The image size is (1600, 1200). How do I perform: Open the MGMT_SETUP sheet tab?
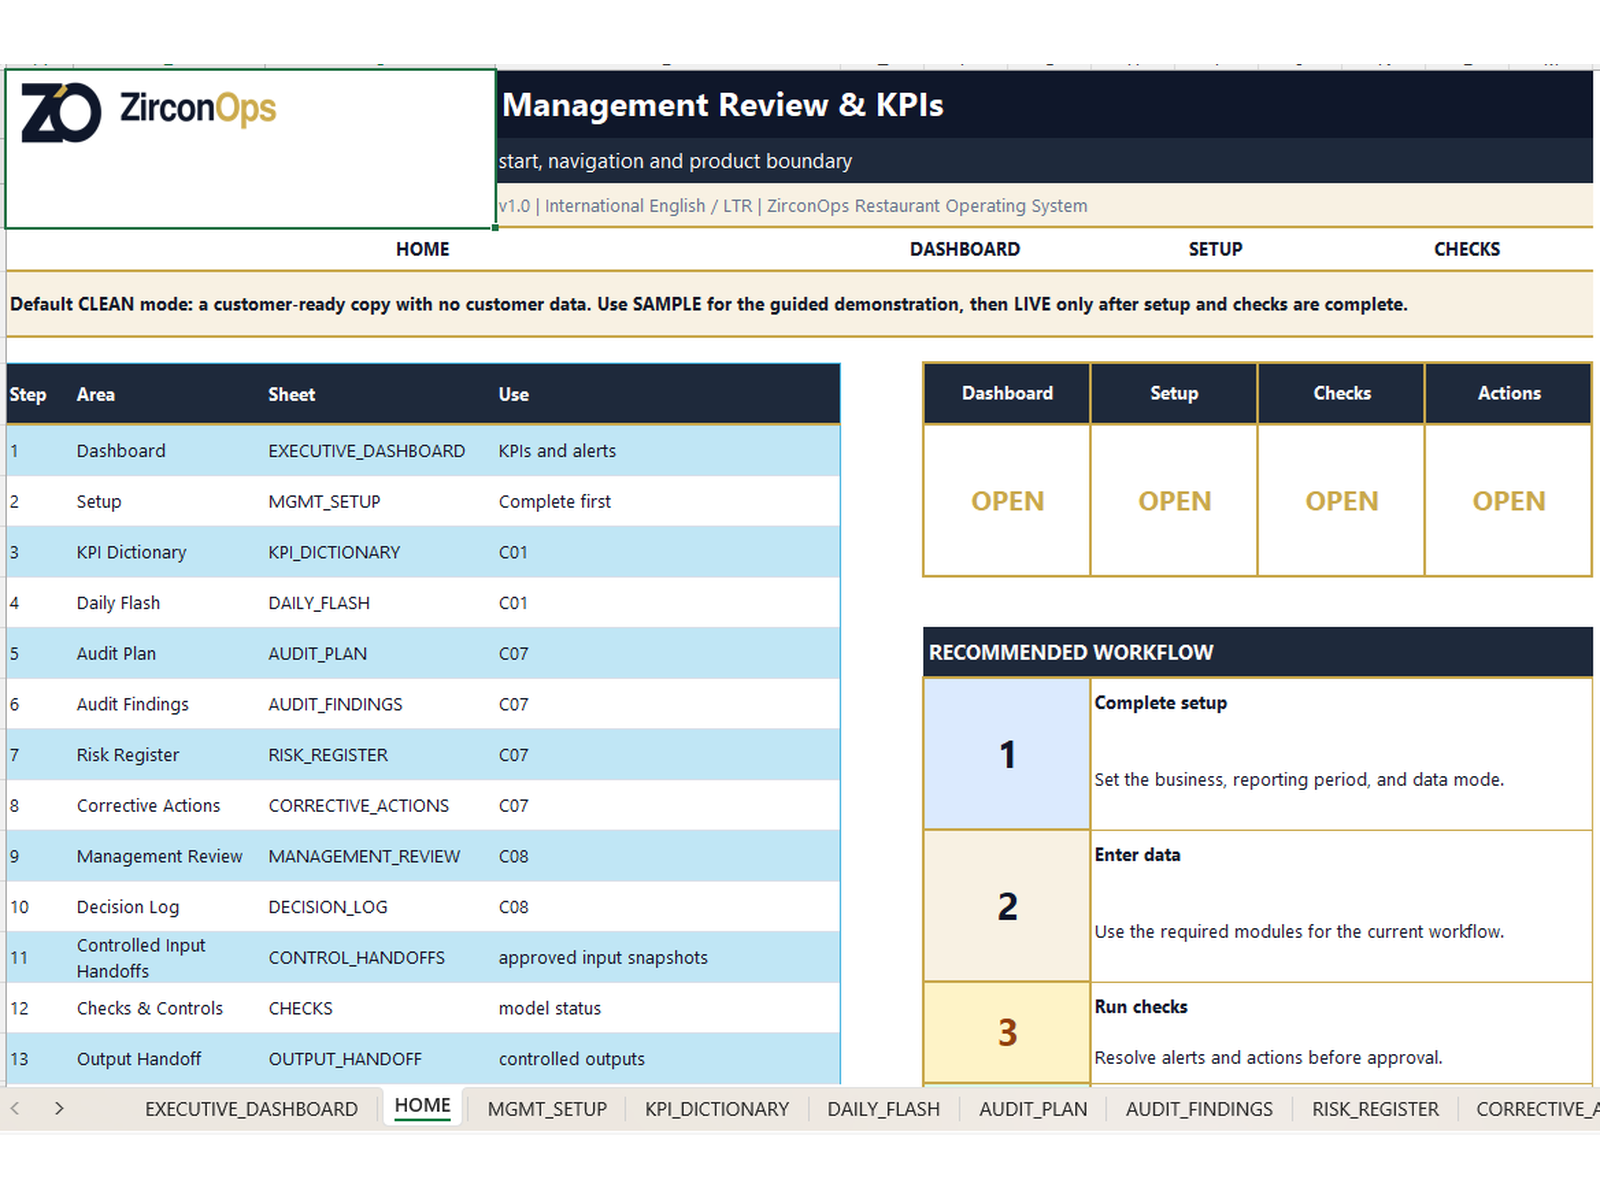[x=547, y=1109]
